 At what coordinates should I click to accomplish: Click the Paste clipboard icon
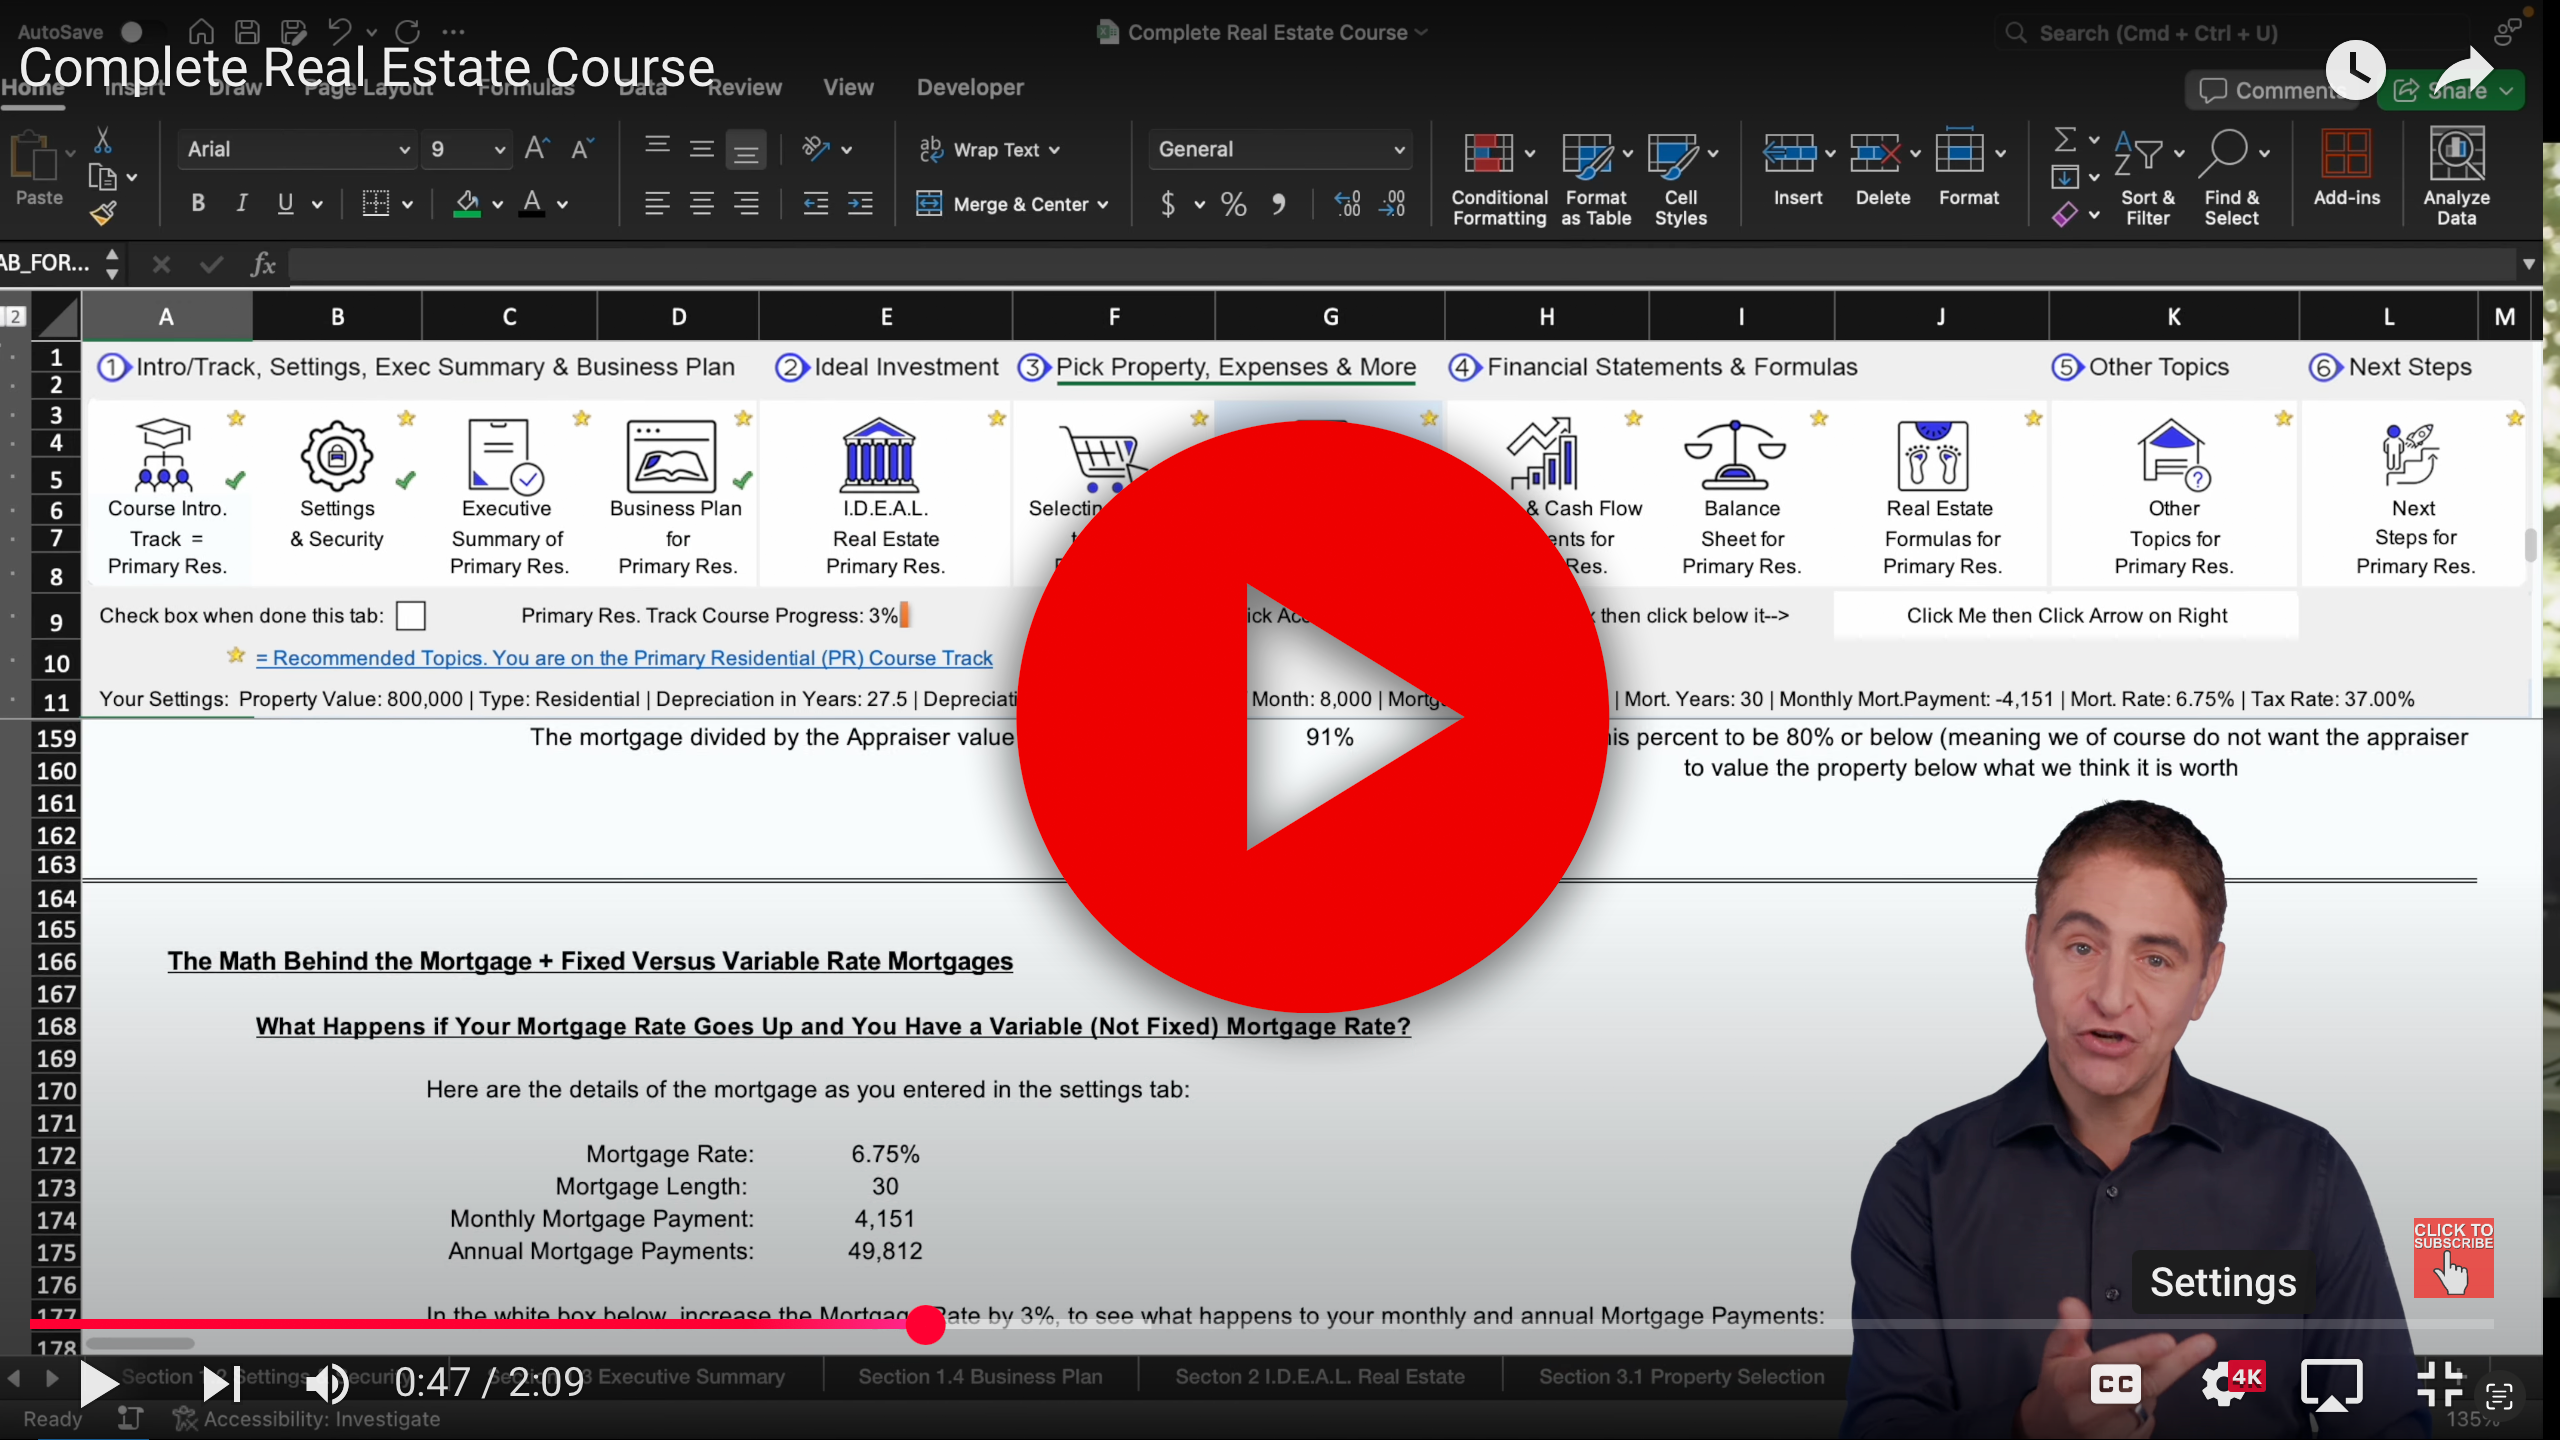(36, 157)
